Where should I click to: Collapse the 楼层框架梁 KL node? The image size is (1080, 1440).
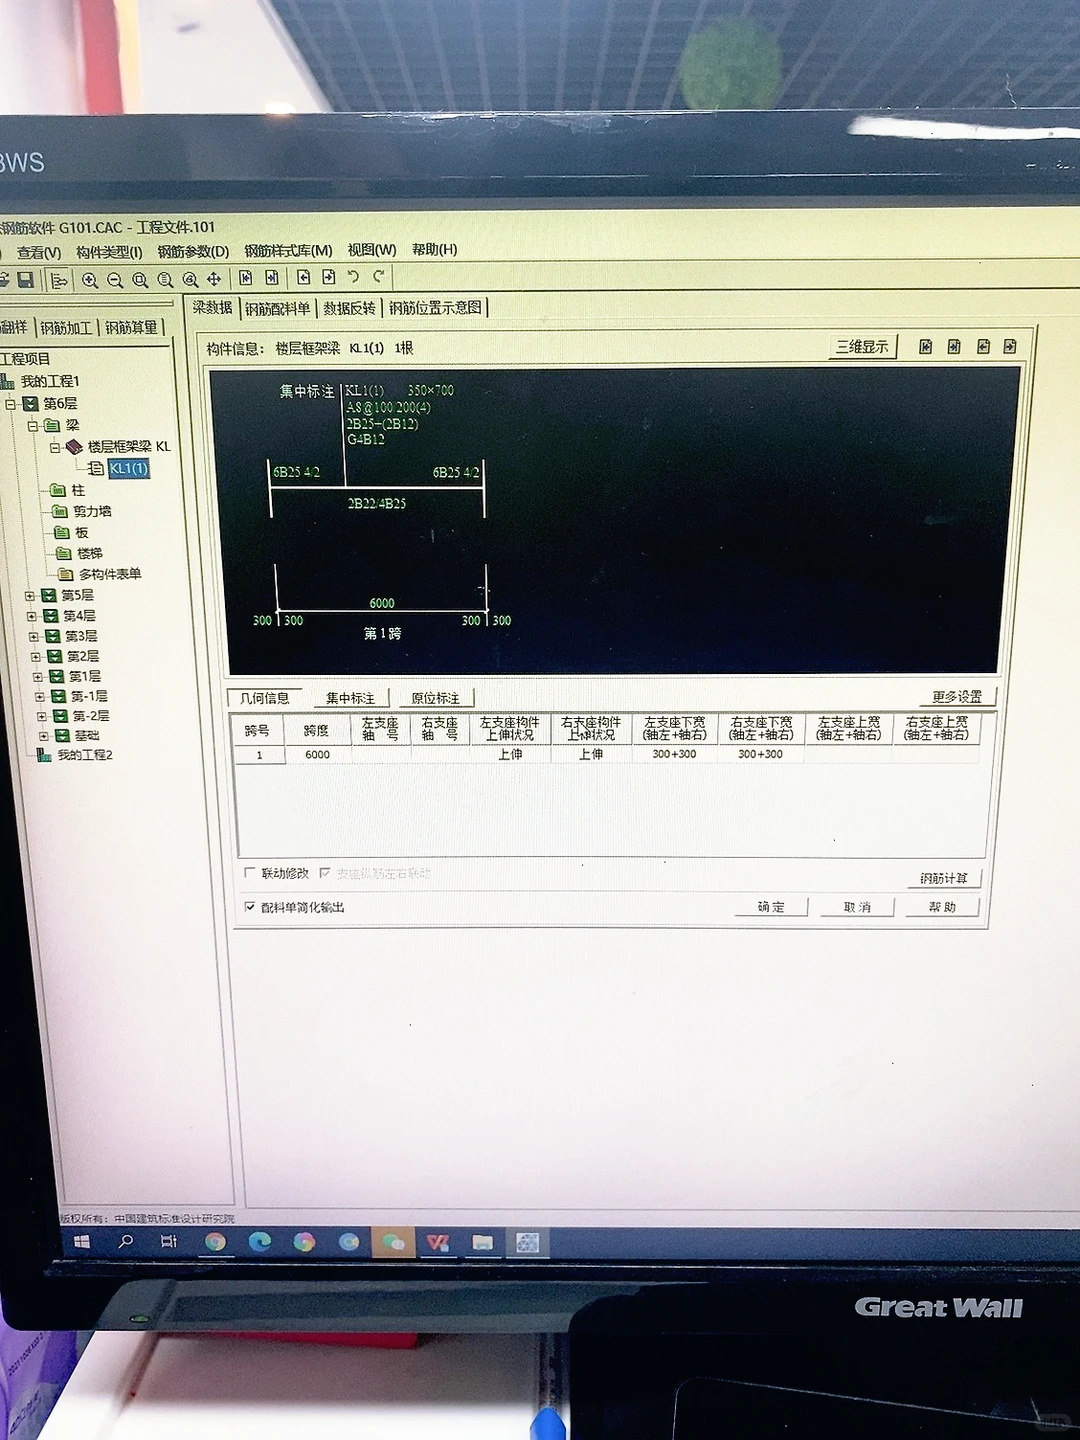[x=55, y=447]
